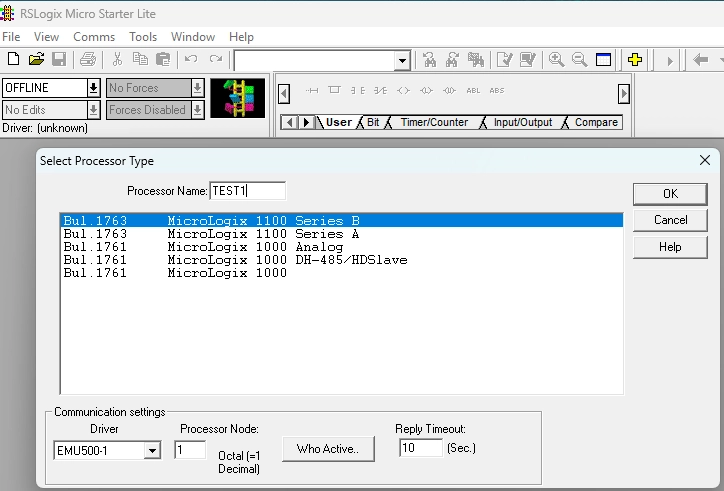This screenshot has height=491, width=724.
Task: Open the File menu
Action: [x=11, y=37]
